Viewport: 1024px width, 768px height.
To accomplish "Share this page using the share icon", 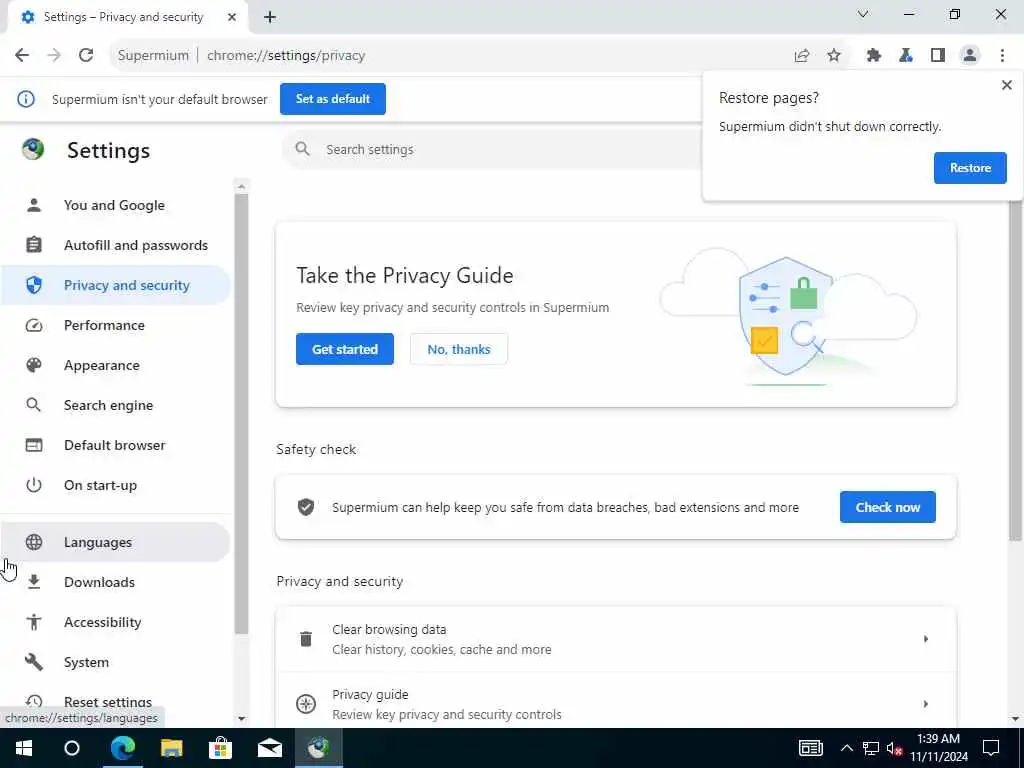I will click(802, 56).
